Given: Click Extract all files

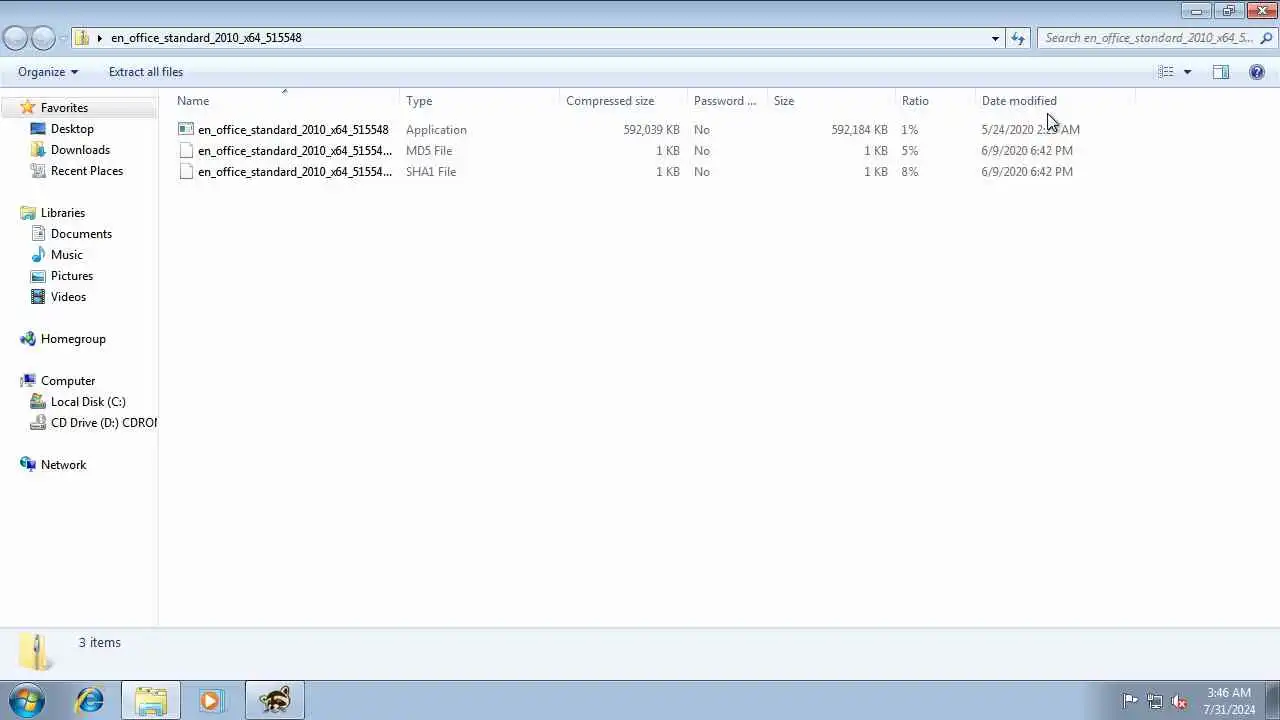Looking at the screenshot, I should (146, 72).
